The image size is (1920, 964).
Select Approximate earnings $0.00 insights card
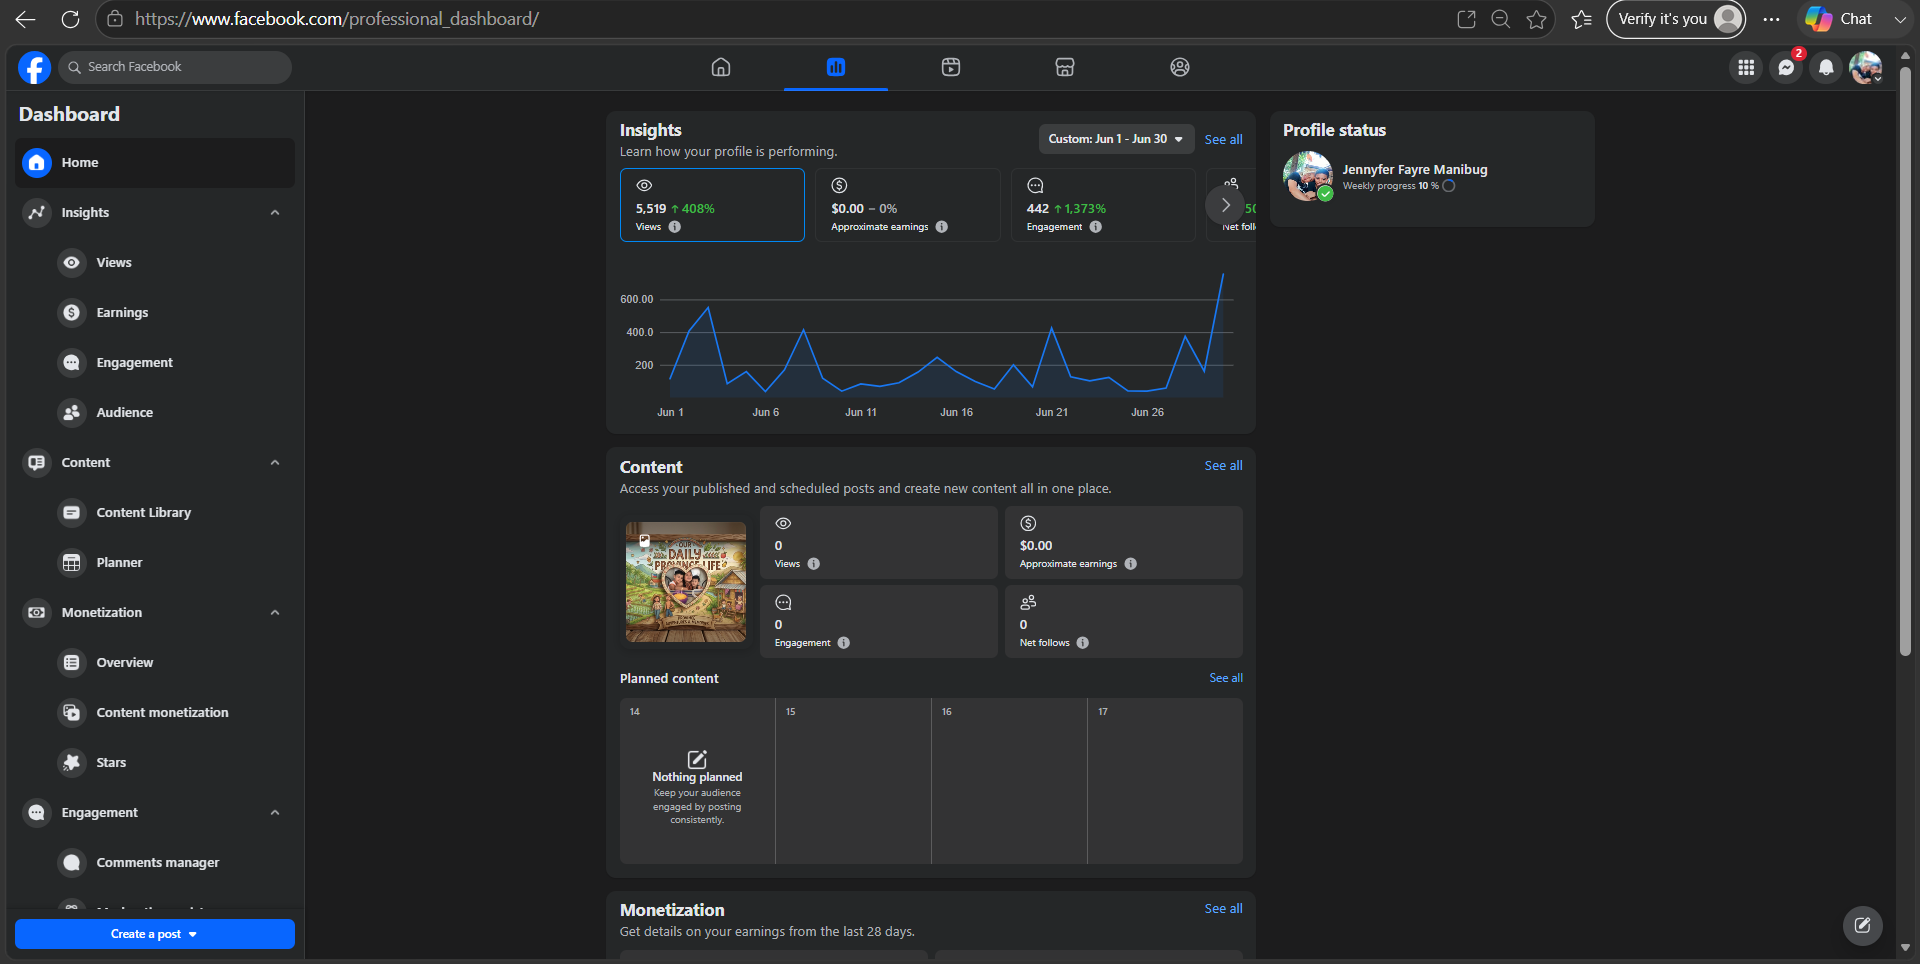pyautogui.click(x=907, y=205)
